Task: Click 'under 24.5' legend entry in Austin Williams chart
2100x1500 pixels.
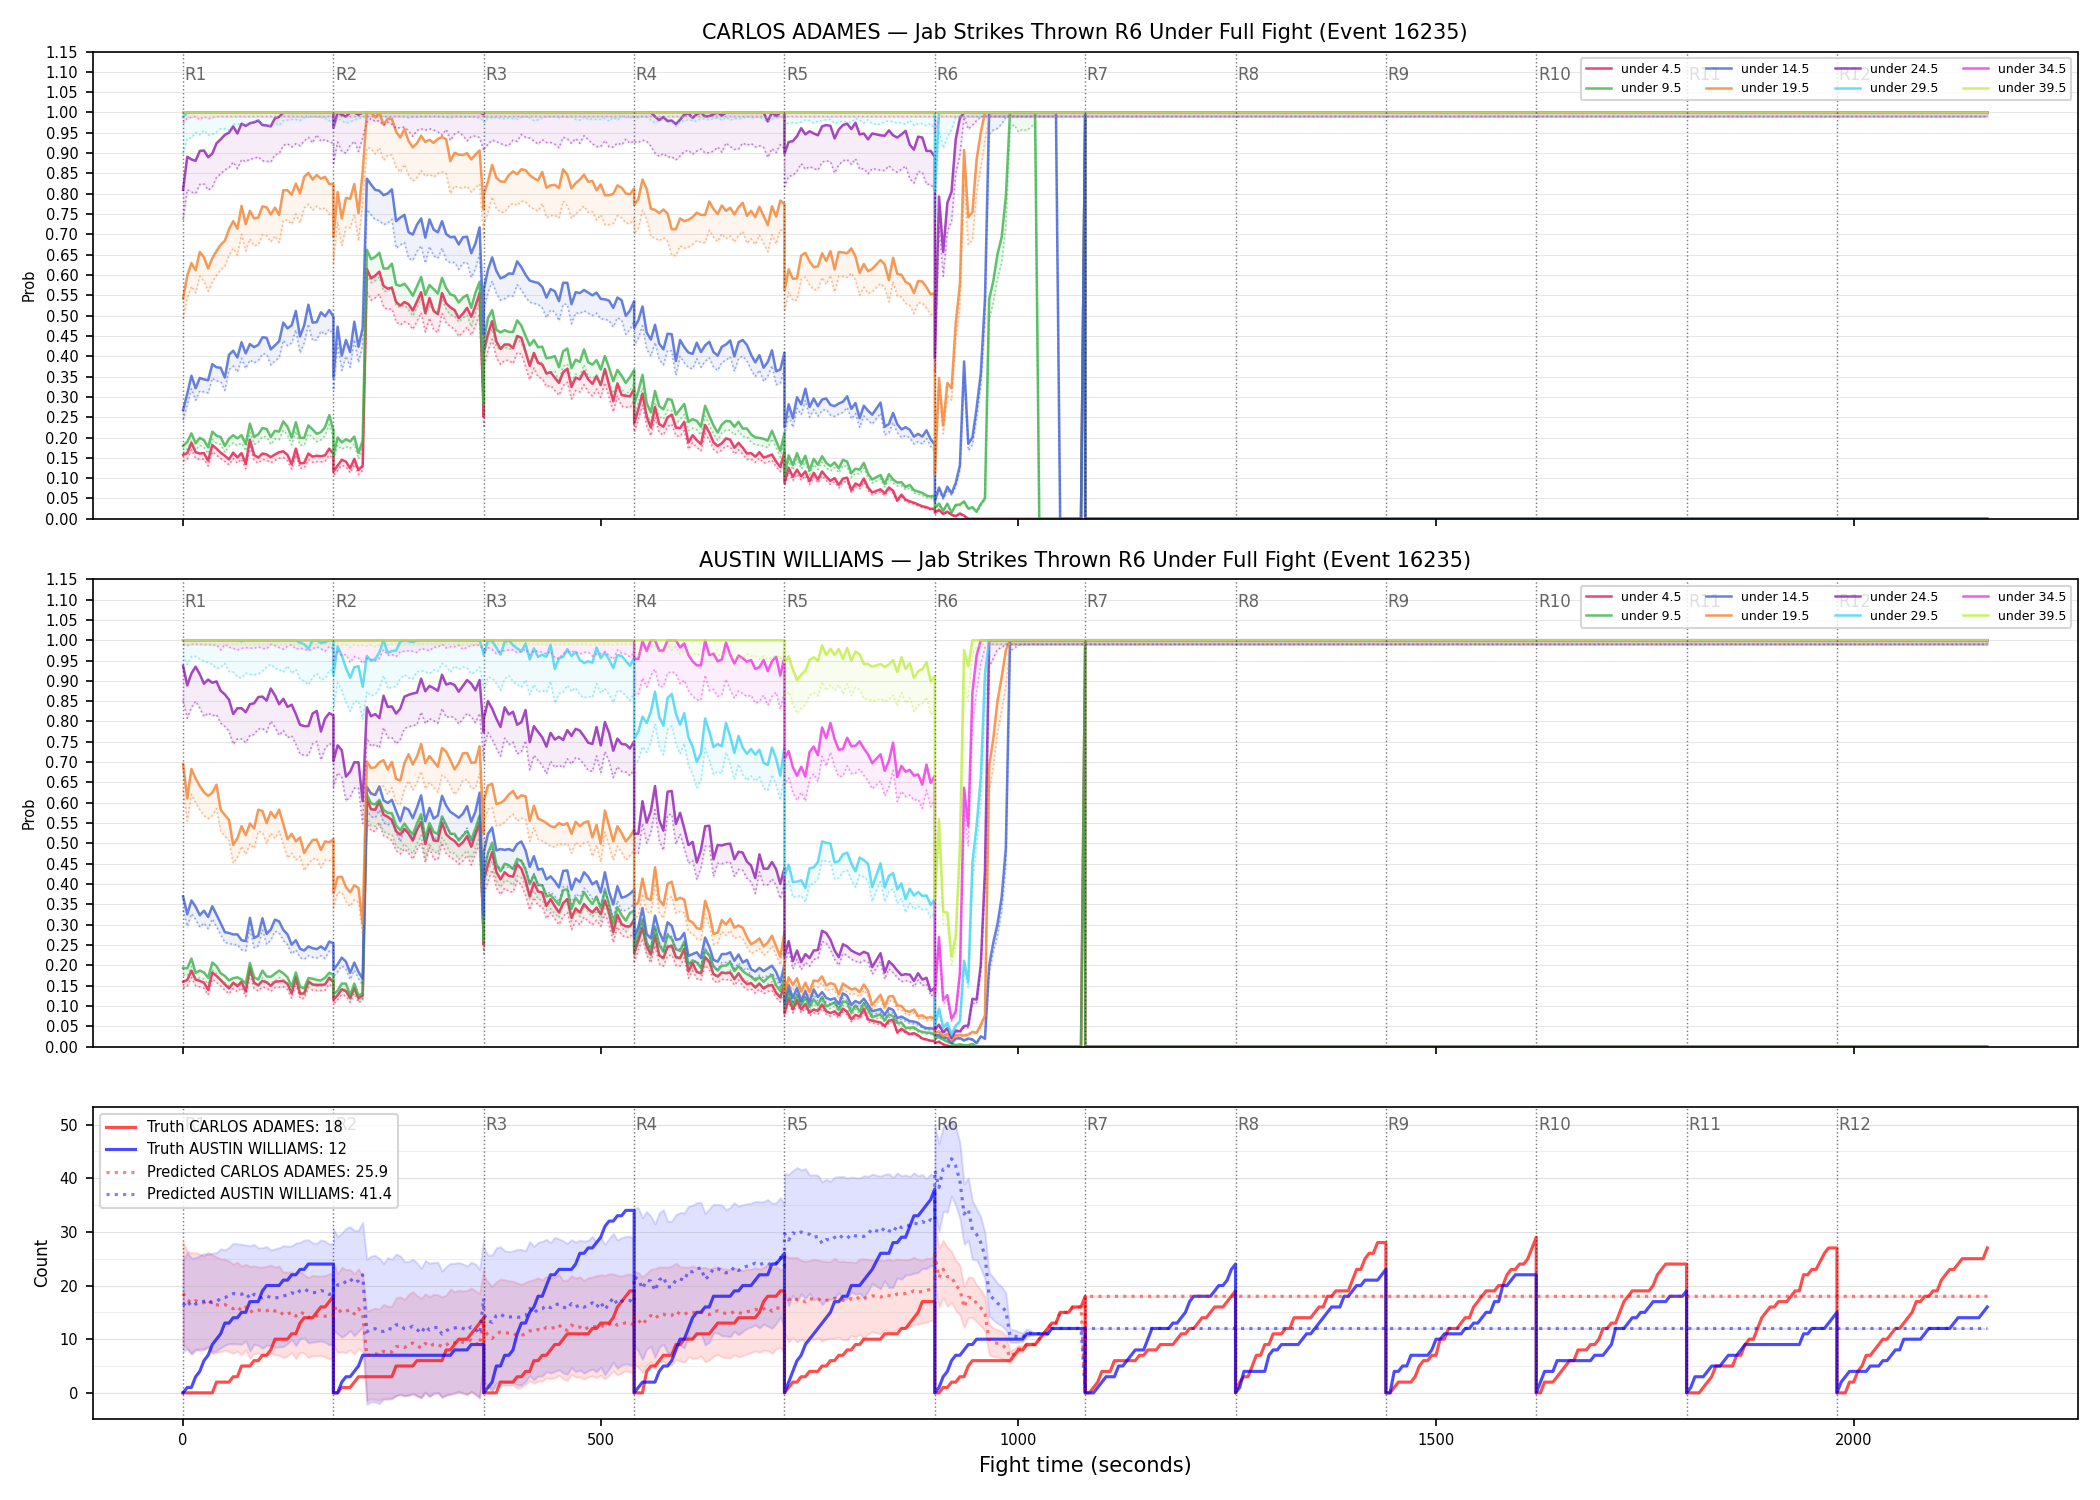Action: tap(1887, 597)
